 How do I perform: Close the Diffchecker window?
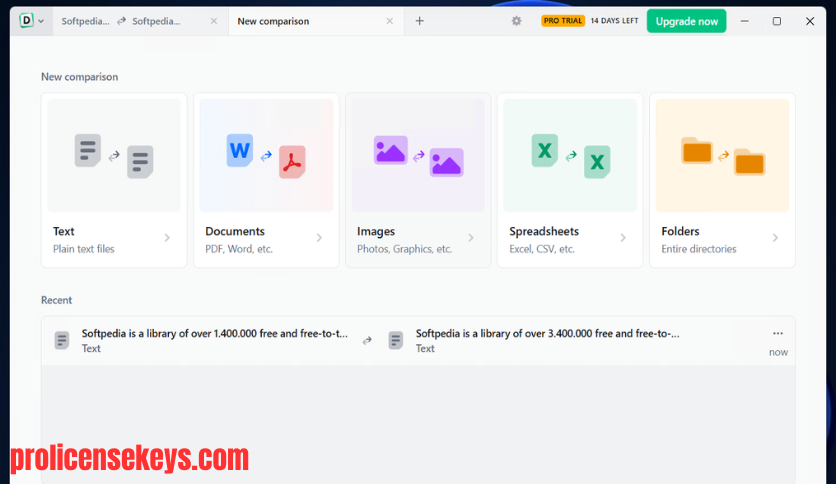[810, 21]
